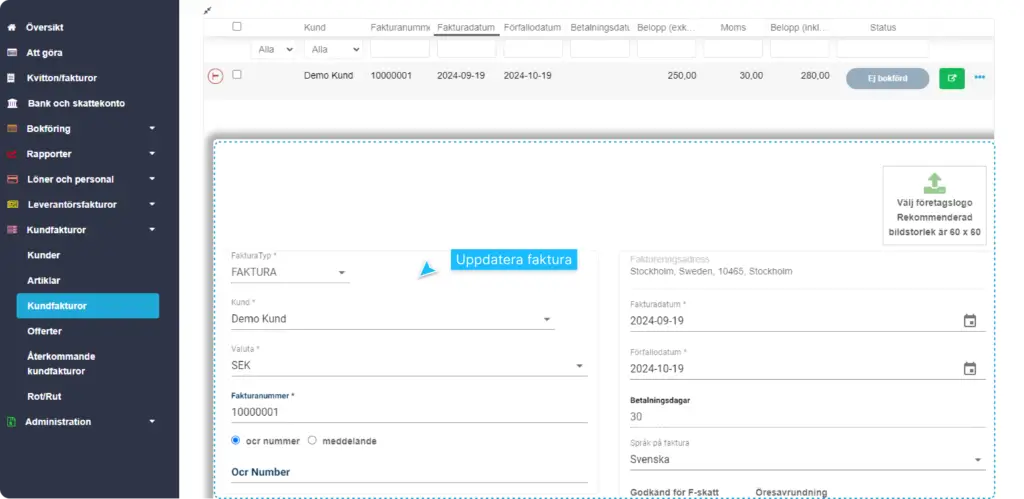The width and height of the screenshot is (1024, 499).
Task: Collapse the Kundfakturor menu arrow
Action: (x=152, y=230)
